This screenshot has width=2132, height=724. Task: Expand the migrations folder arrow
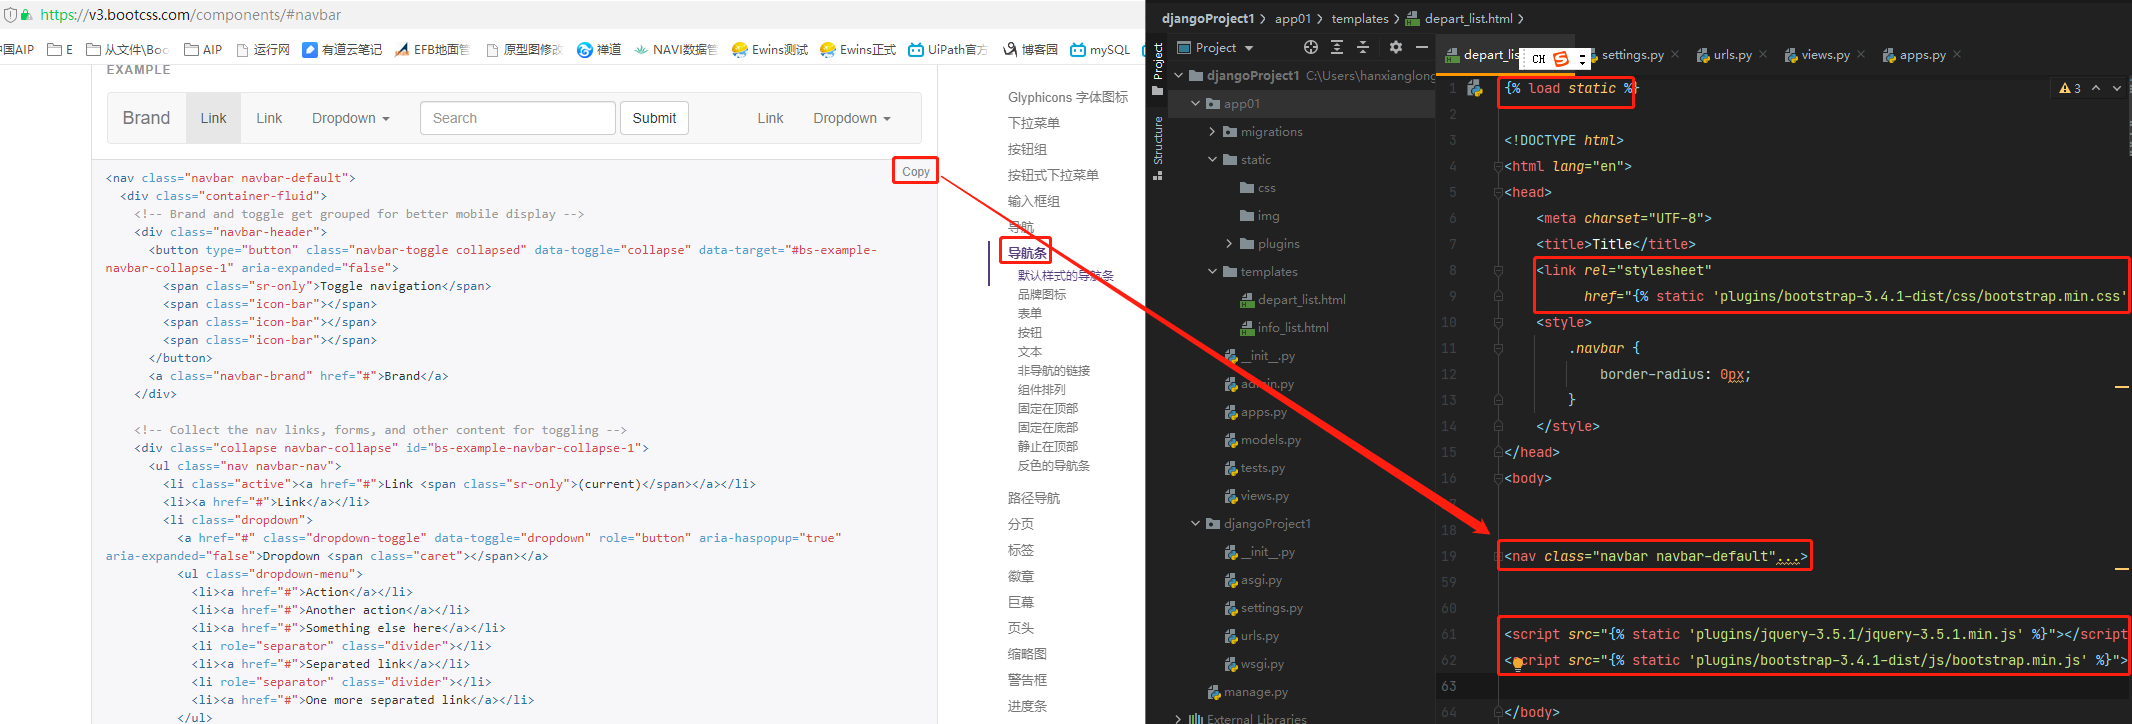(x=1213, y=131)
